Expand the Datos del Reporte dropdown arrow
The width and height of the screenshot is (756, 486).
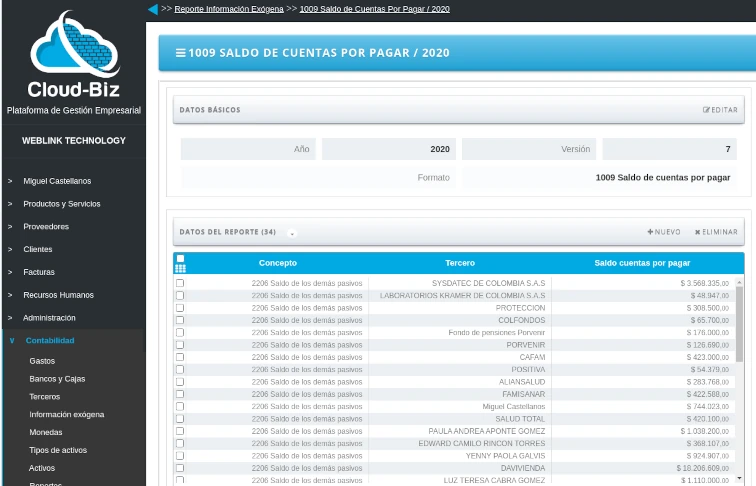click(x=292, y=233)
